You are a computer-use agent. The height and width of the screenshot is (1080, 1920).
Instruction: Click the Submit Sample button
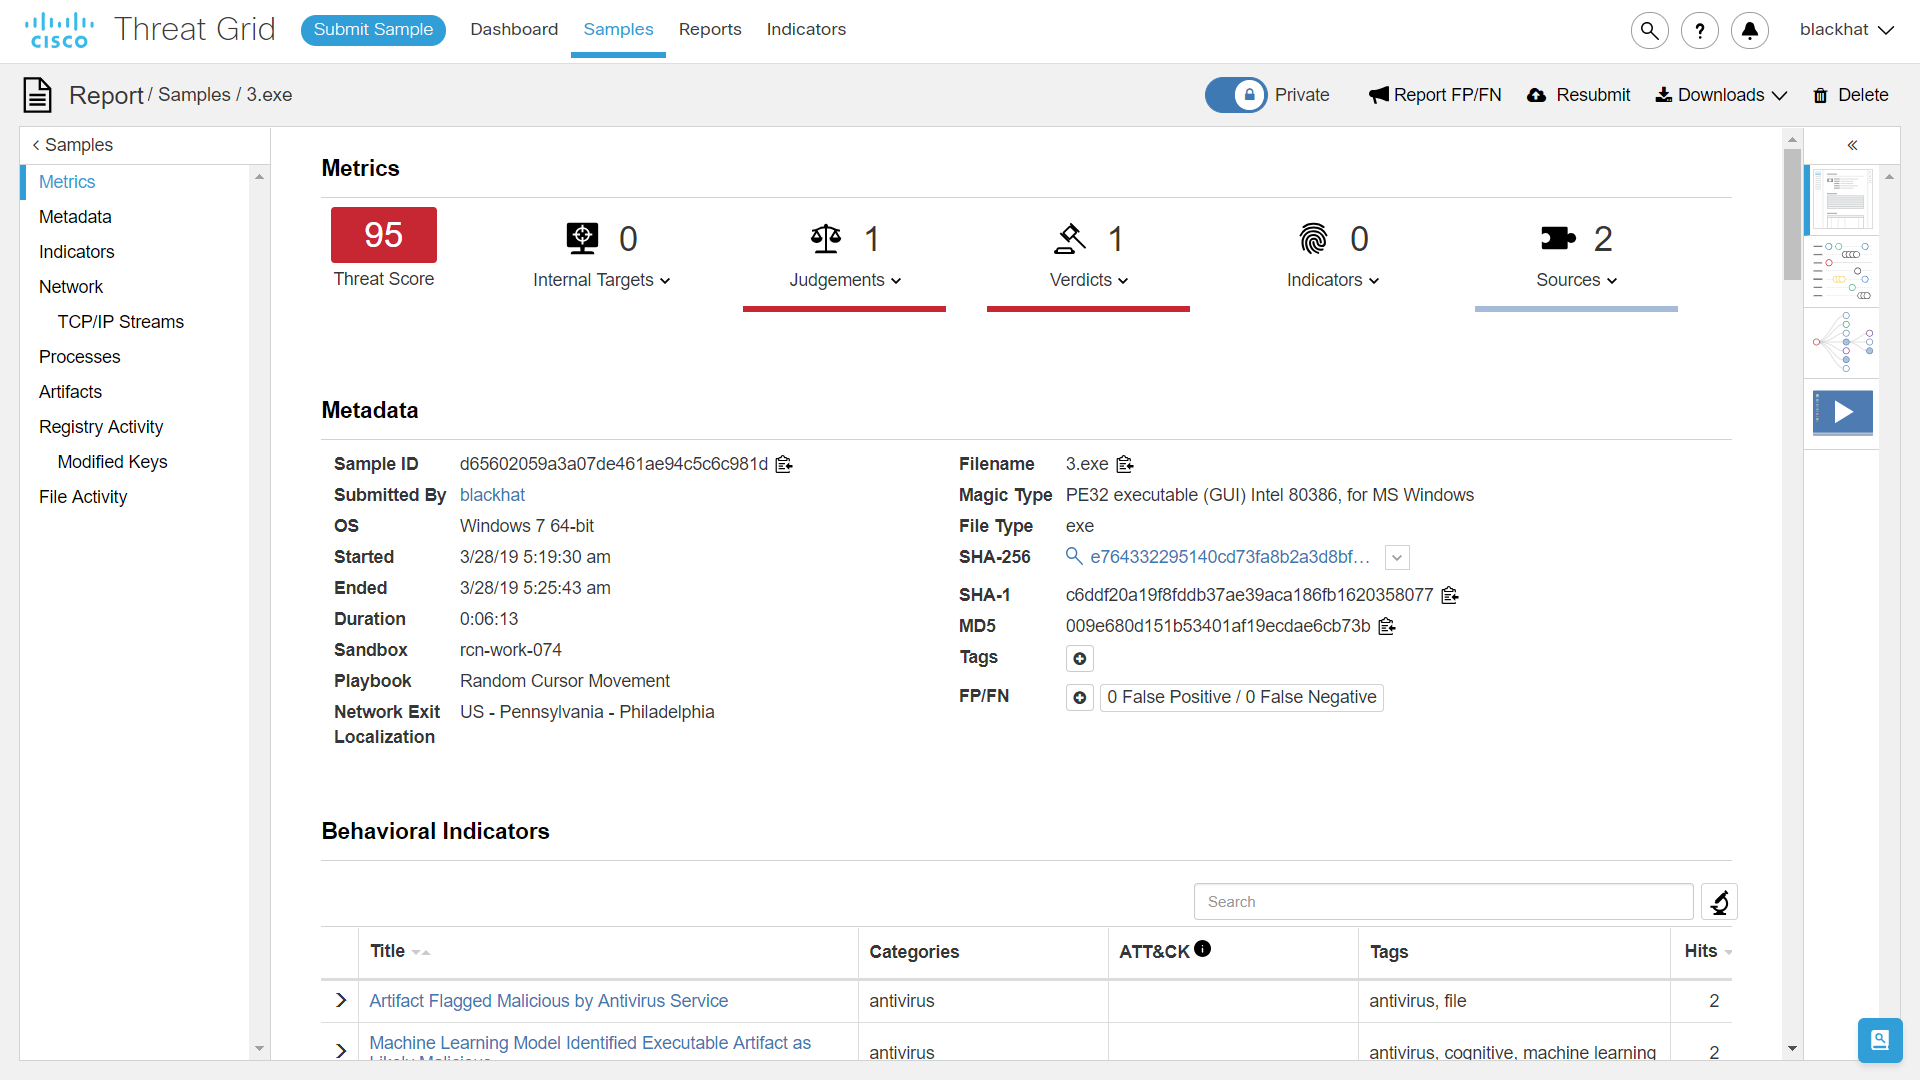(x=373, y=30)
